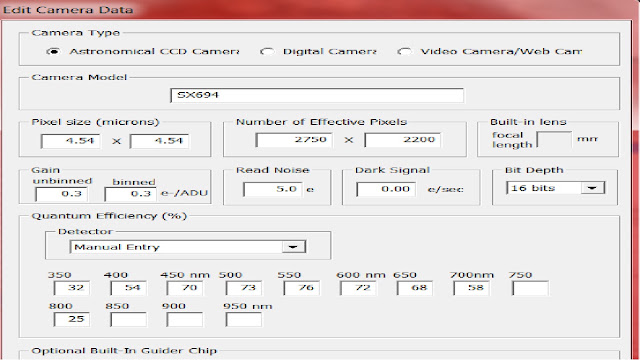Open the Bit Depth dropdown arrow
640x360 pixels.
click(593, 188)
